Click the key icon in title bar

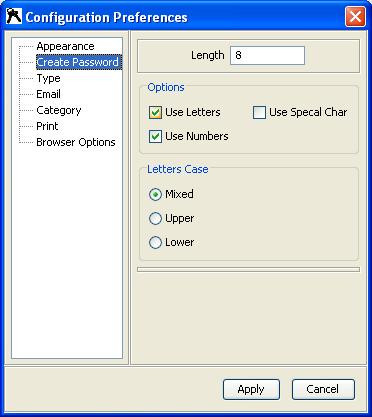[x=14, y=16]
